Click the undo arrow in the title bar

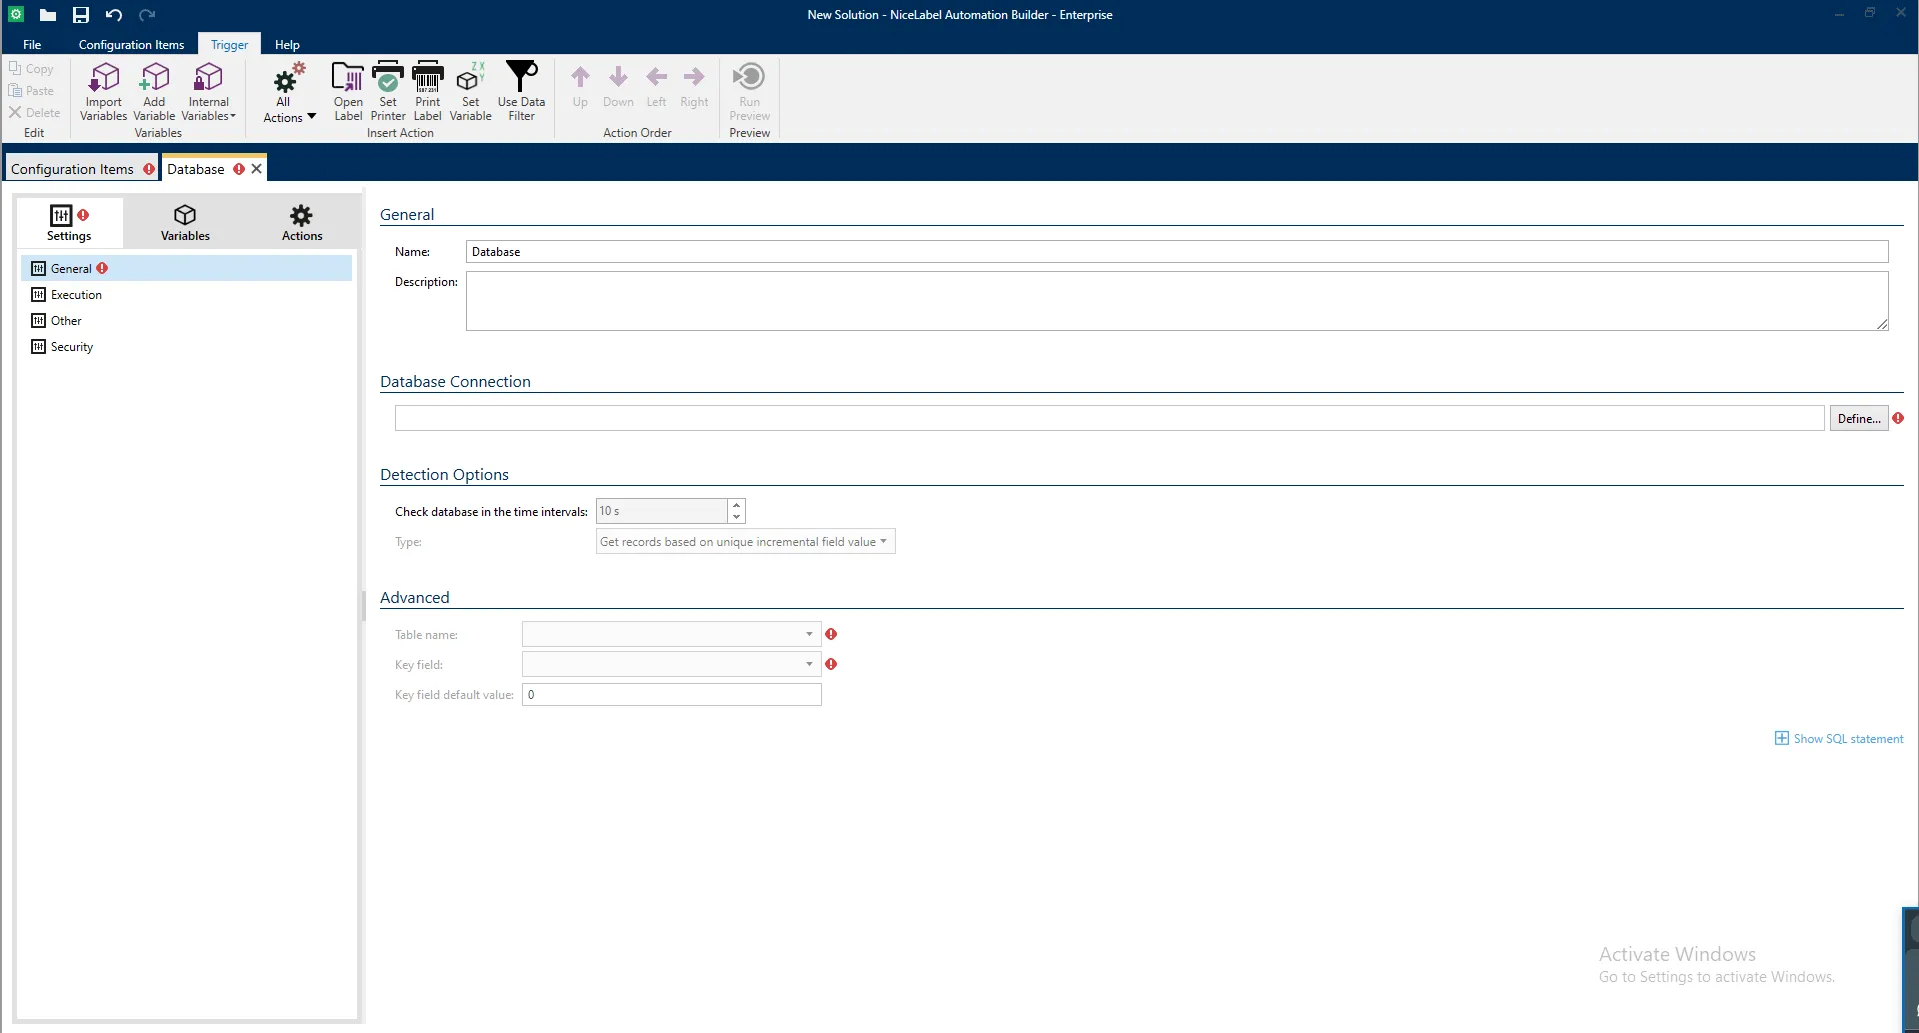click(114, 15)
